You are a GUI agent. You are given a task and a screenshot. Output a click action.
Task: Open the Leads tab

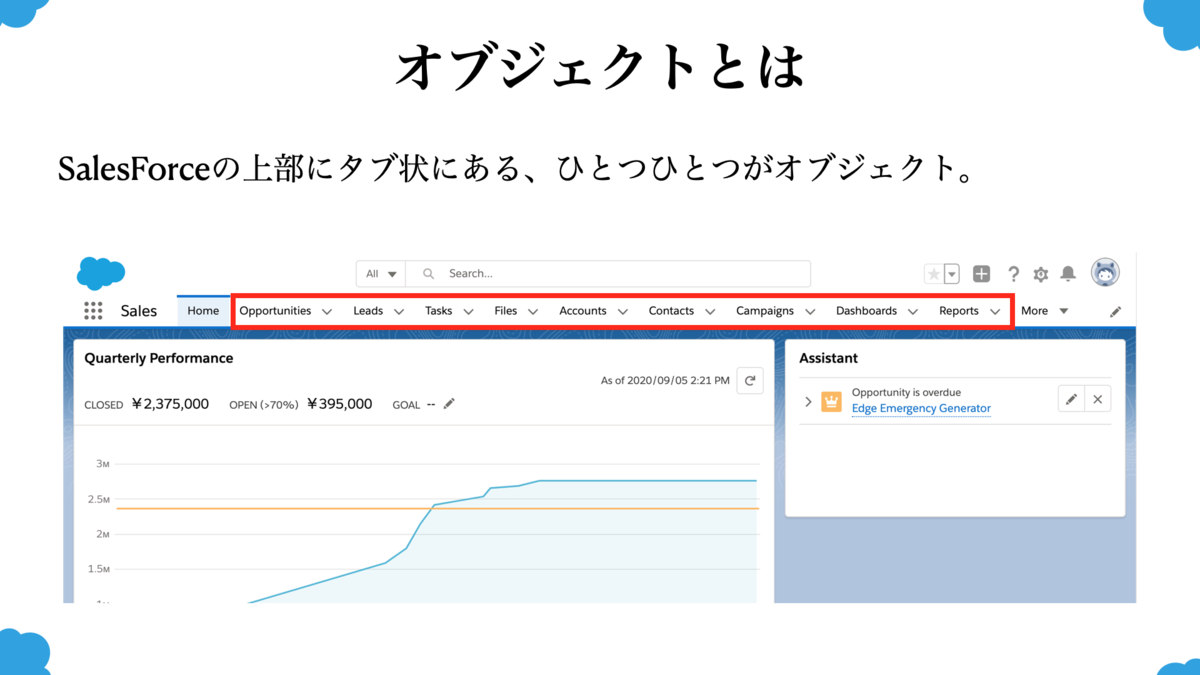click(x=368, y=311)
